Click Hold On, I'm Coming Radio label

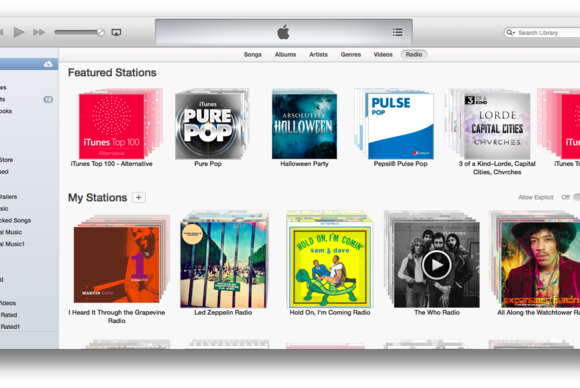[330, 313]
